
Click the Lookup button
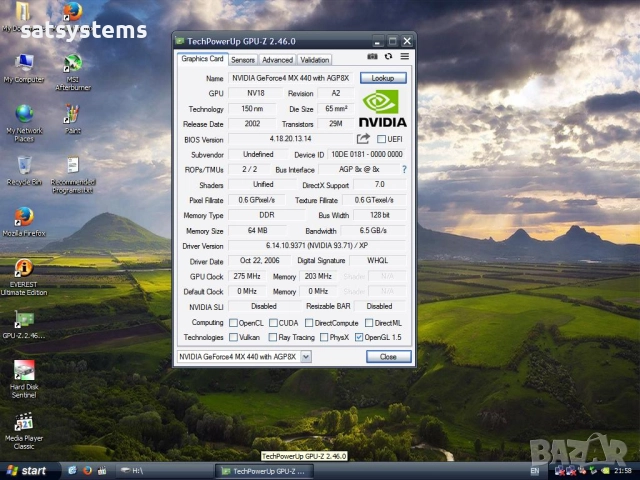coord(383,78)
